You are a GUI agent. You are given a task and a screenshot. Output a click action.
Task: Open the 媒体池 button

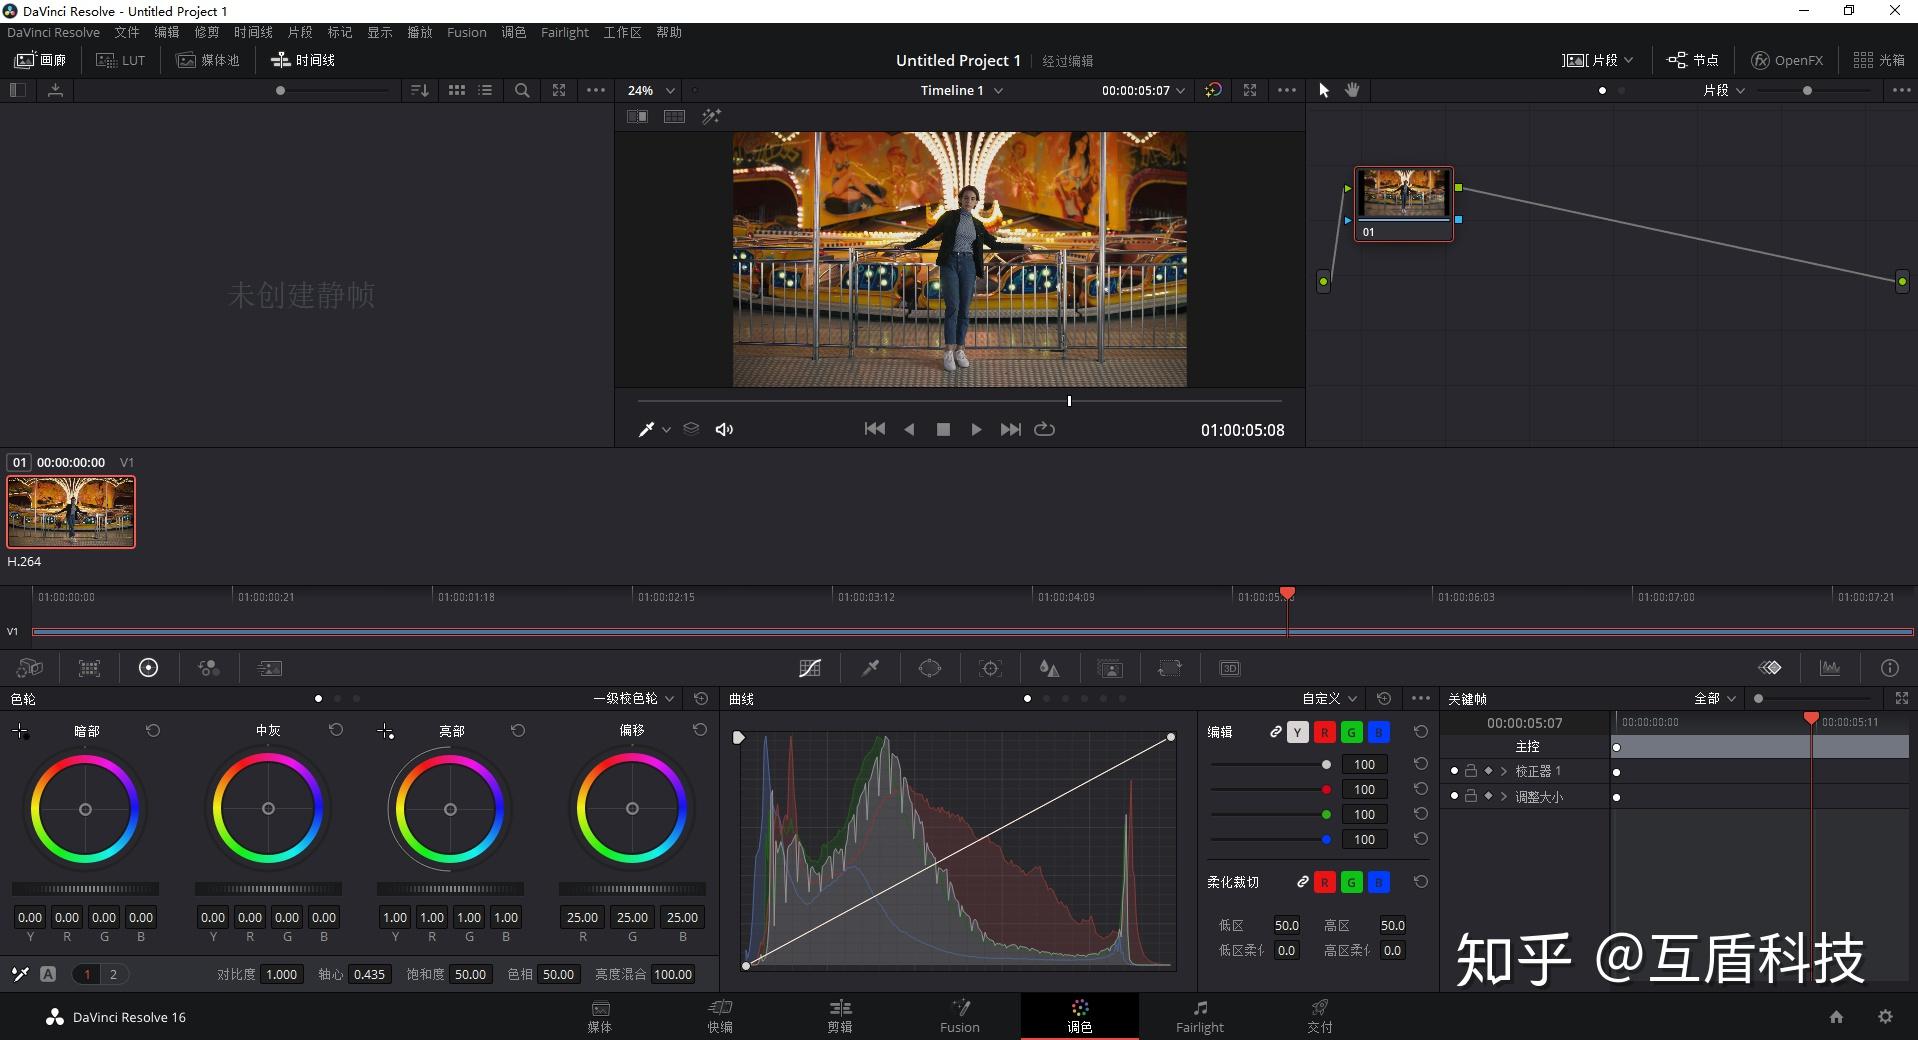coord(208,60)
